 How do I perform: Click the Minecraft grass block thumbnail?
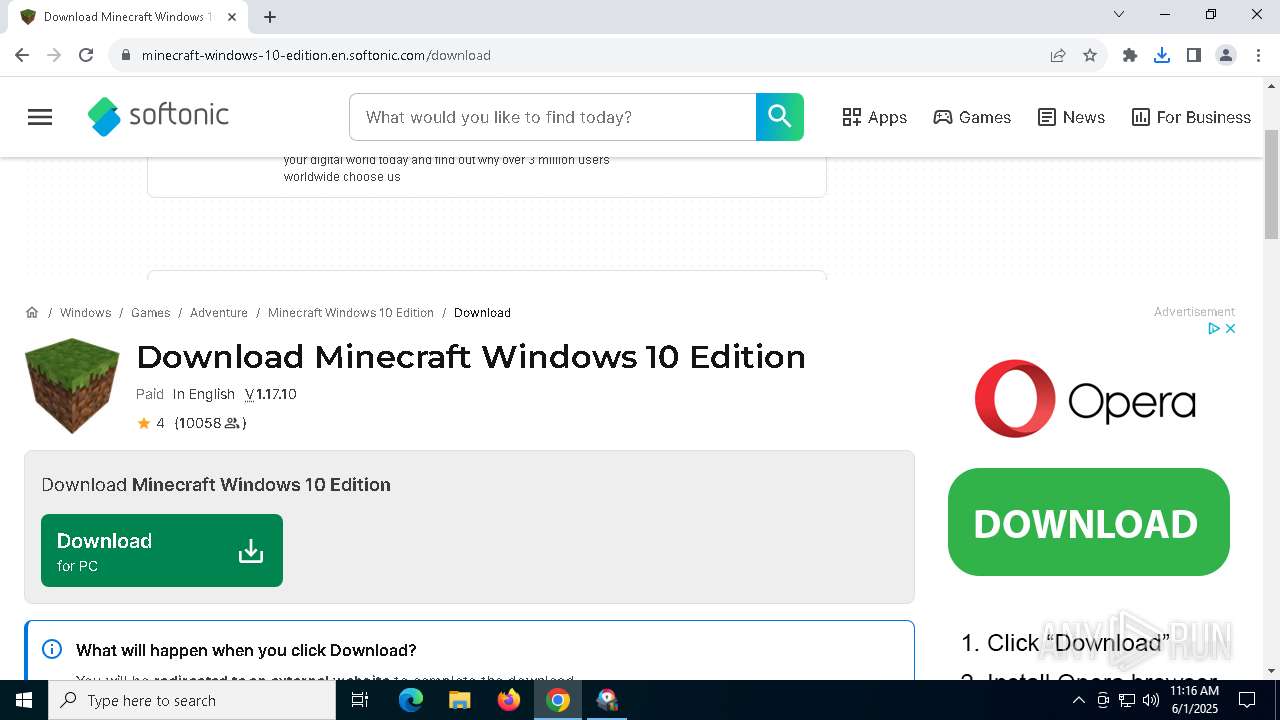tap(72, 386)
